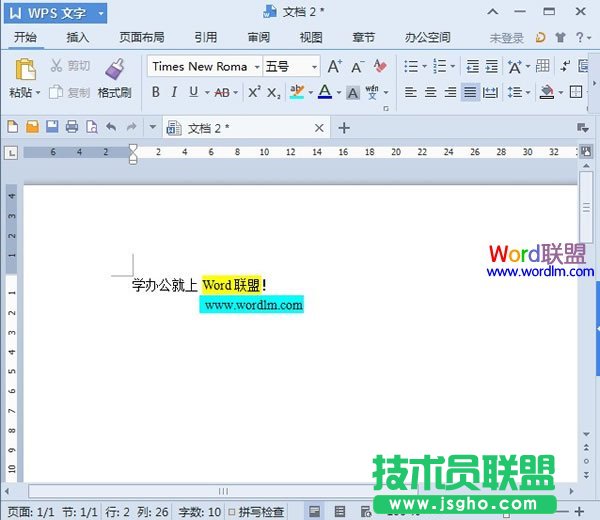Toggle underline formatting
This screenshot has width=600, height=520.
194,92
